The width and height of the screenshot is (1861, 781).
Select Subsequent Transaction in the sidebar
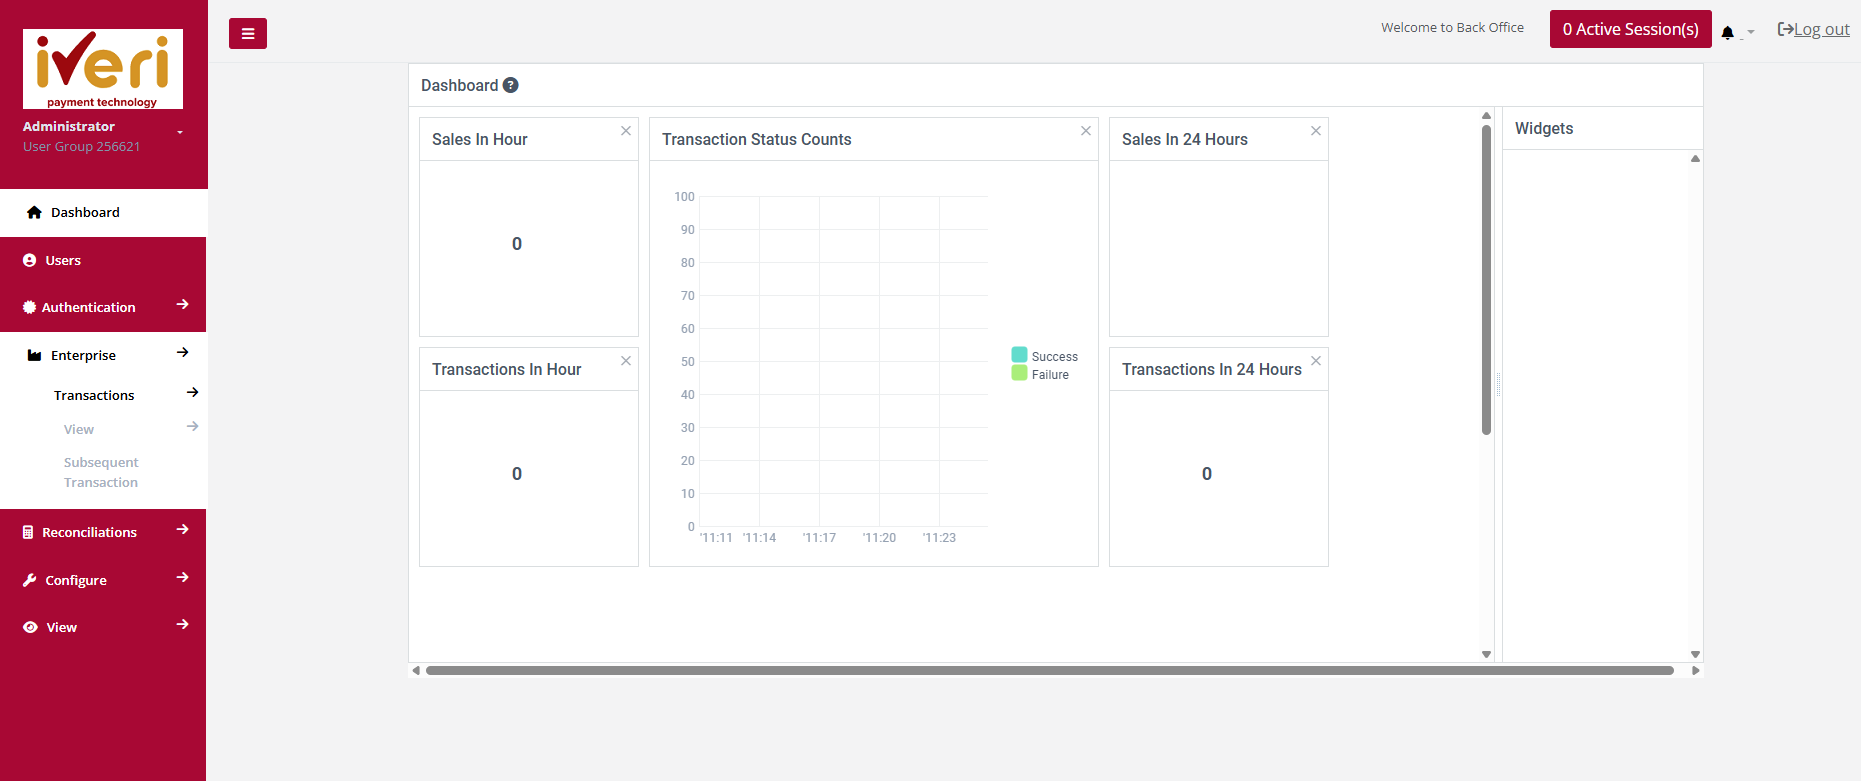(x=101, y=472)
